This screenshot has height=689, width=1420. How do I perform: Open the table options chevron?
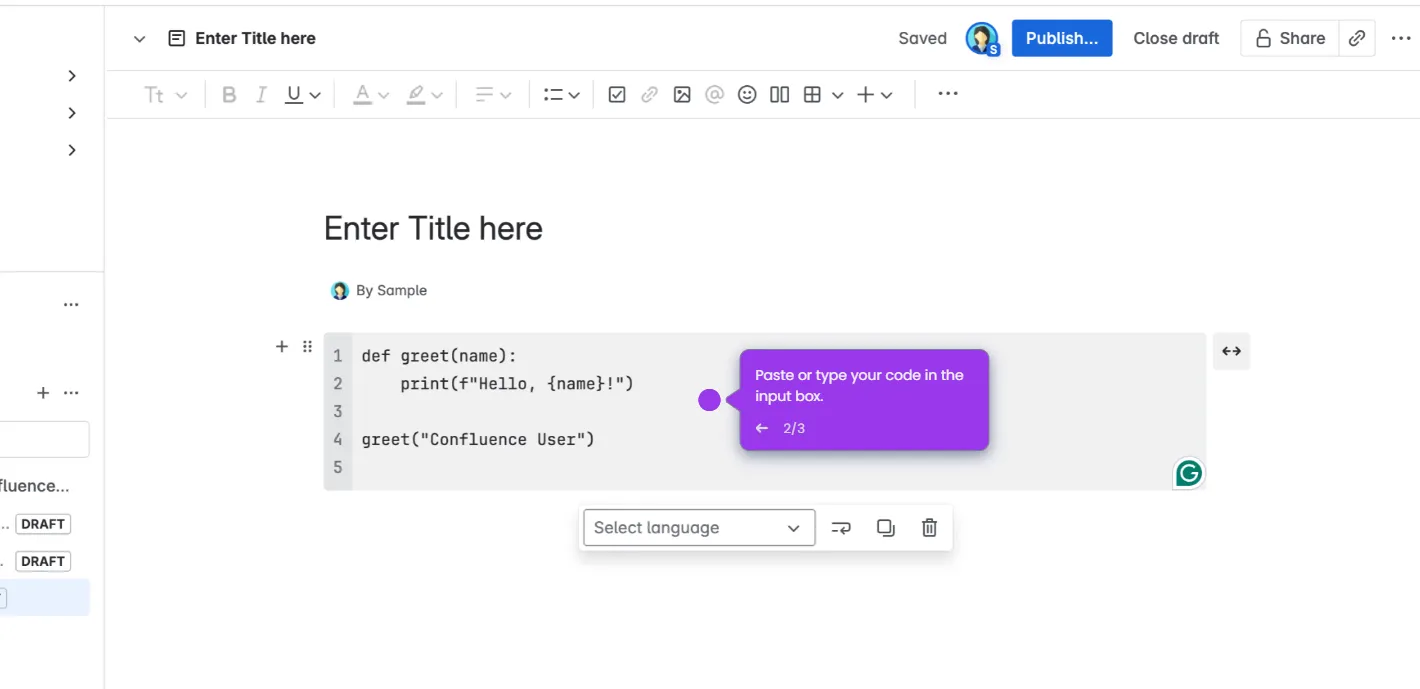click(x=838, y=95)
